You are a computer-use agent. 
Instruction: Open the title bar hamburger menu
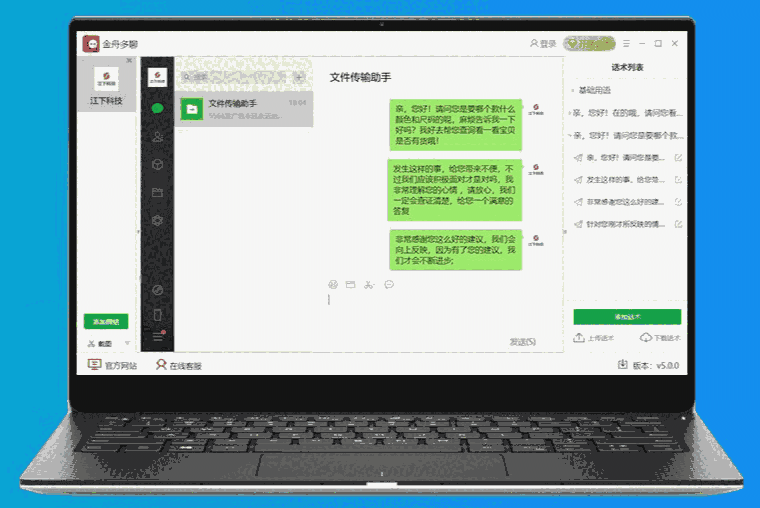point(626,44)
